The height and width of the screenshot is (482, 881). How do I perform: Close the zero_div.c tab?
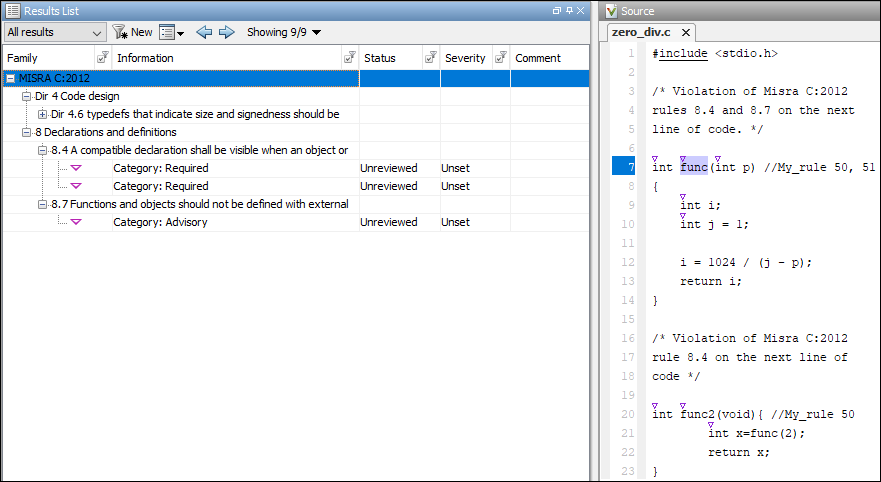(686, 32)
